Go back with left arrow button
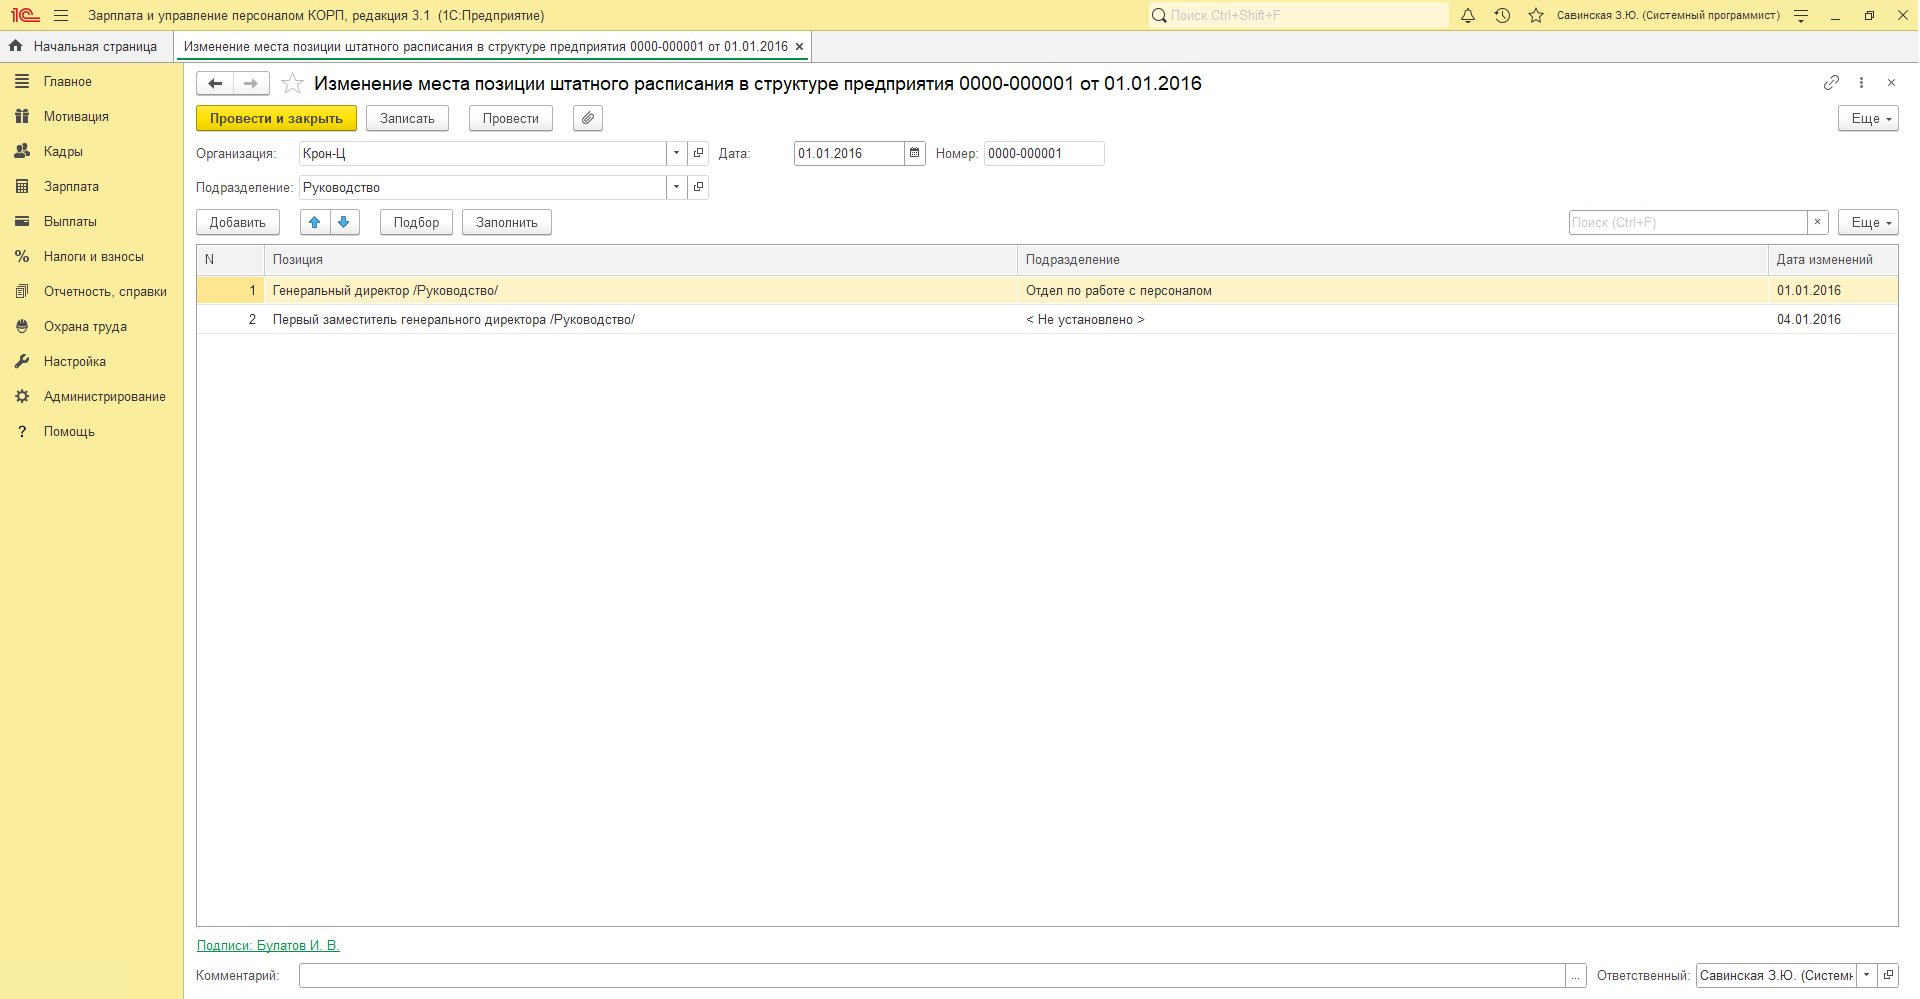Viewport: 1920px width, 999px height. pos(215,83)
